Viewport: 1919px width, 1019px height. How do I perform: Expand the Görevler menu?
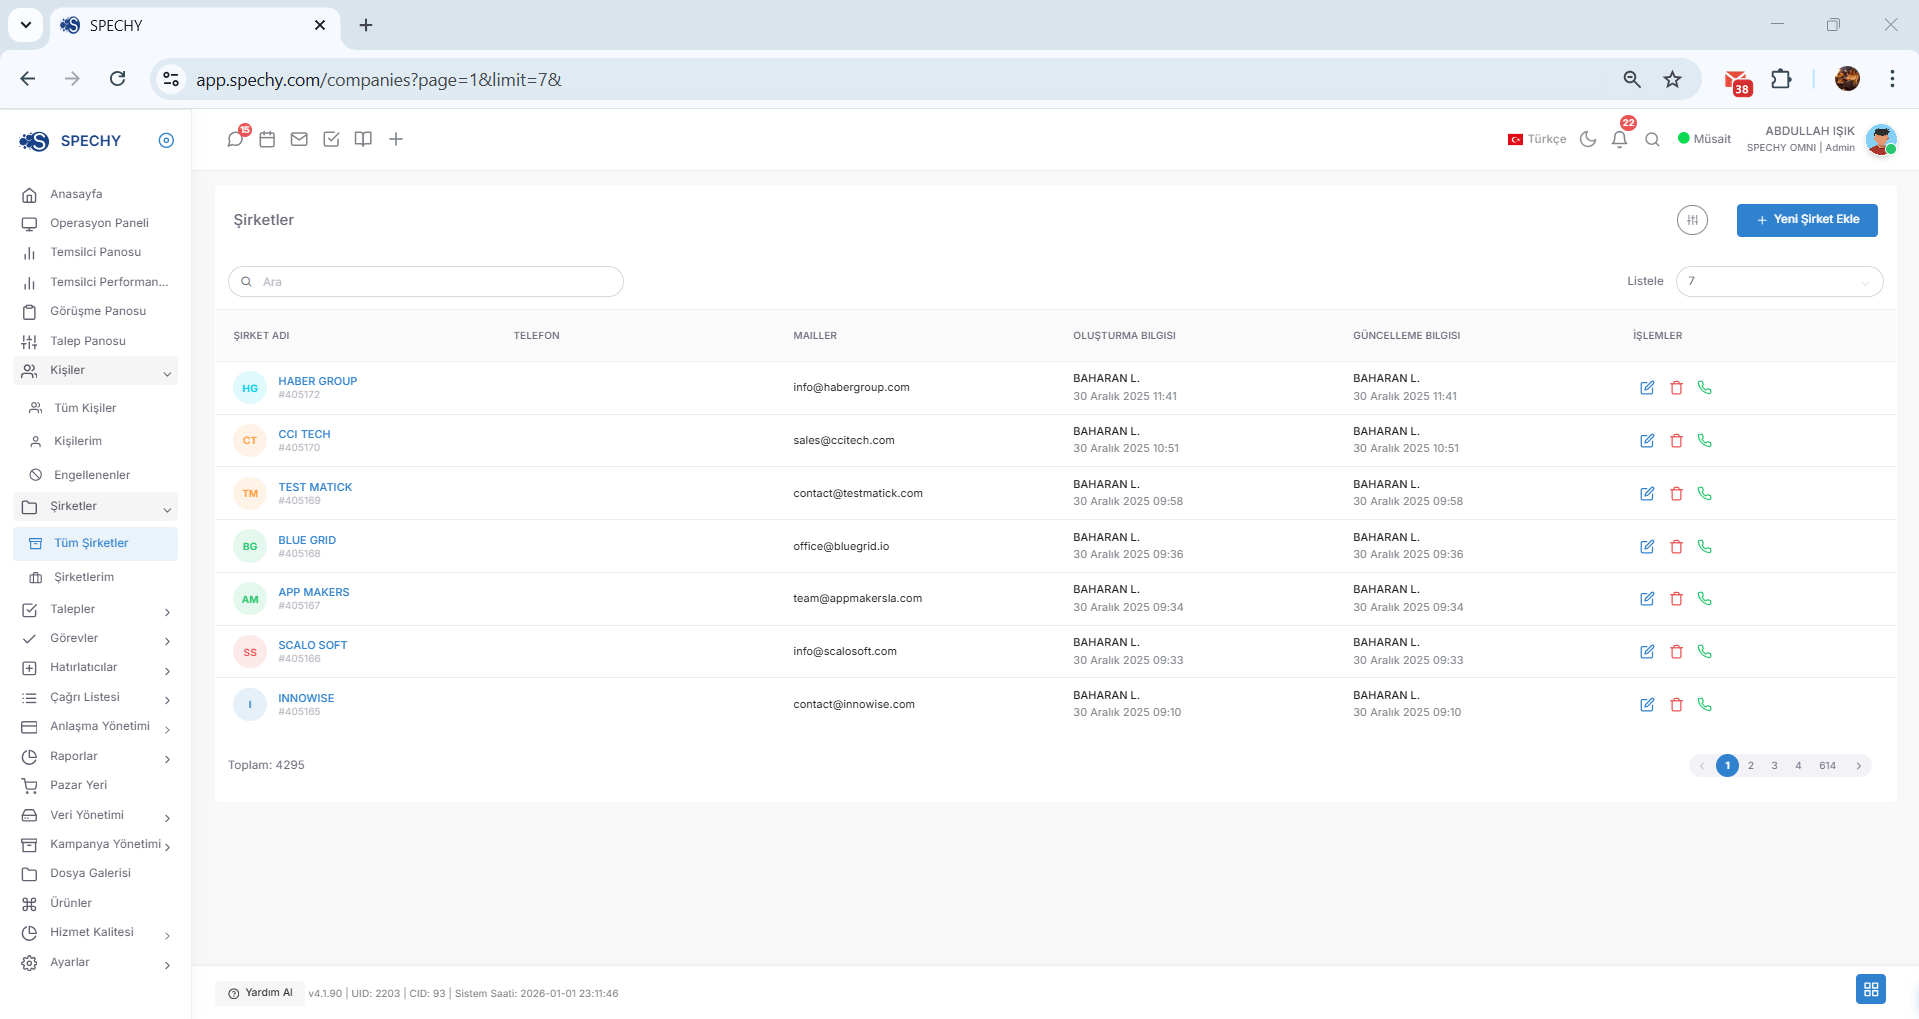(x=96, y=638)
